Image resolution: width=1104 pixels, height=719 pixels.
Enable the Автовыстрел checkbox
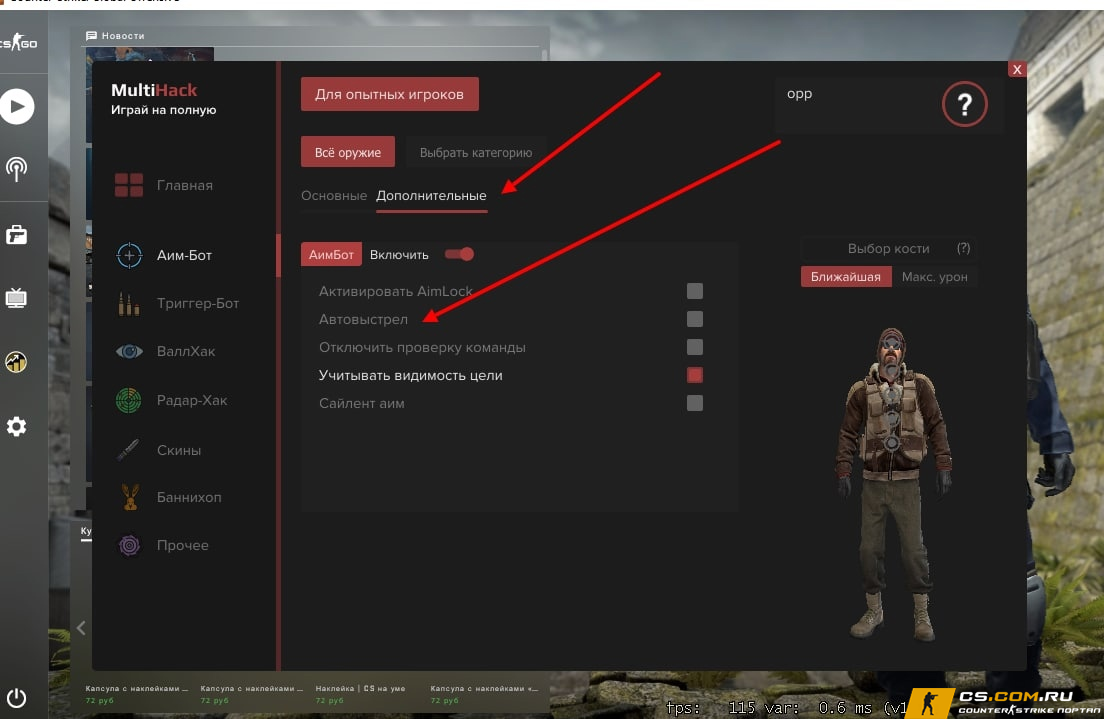click(x=694, y=319)
